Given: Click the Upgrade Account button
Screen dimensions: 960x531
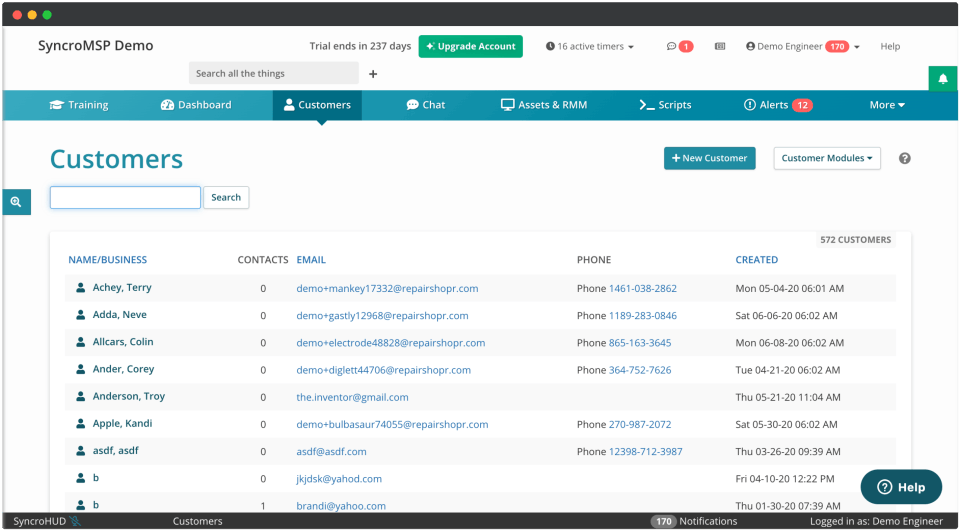Looking at the screenshot, I should [471, 47].
